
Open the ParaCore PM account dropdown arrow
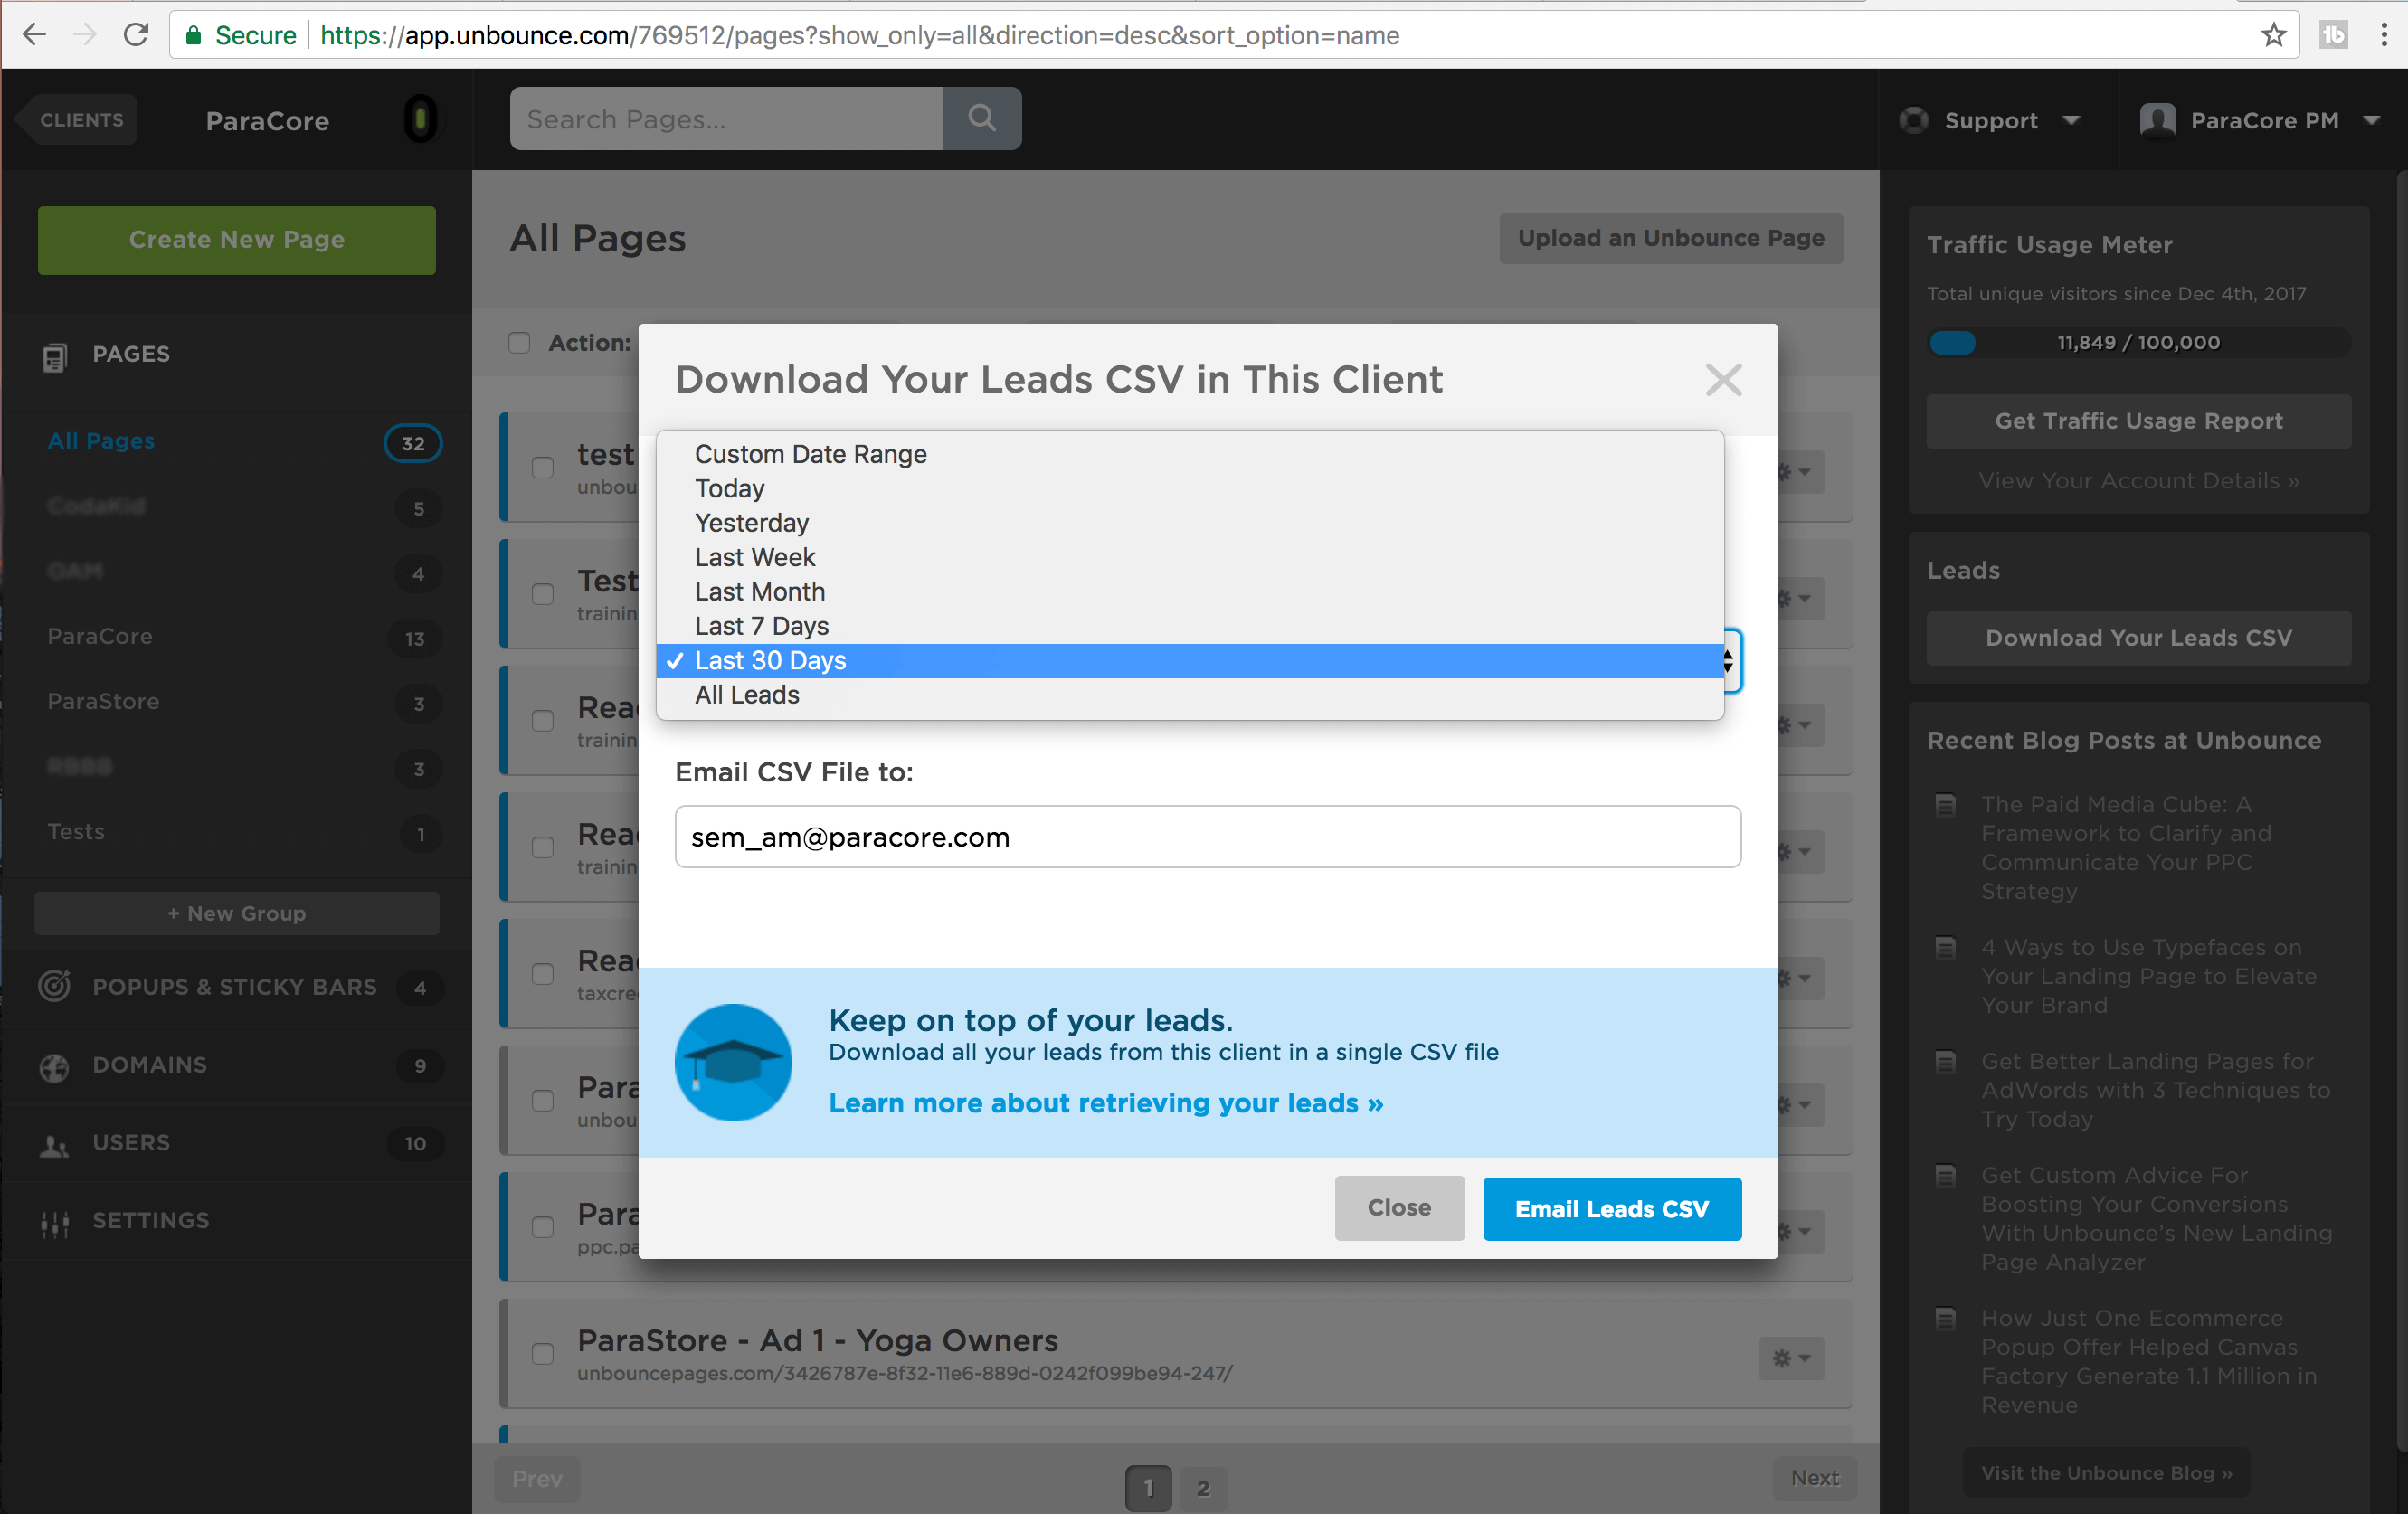(2372, 120)
